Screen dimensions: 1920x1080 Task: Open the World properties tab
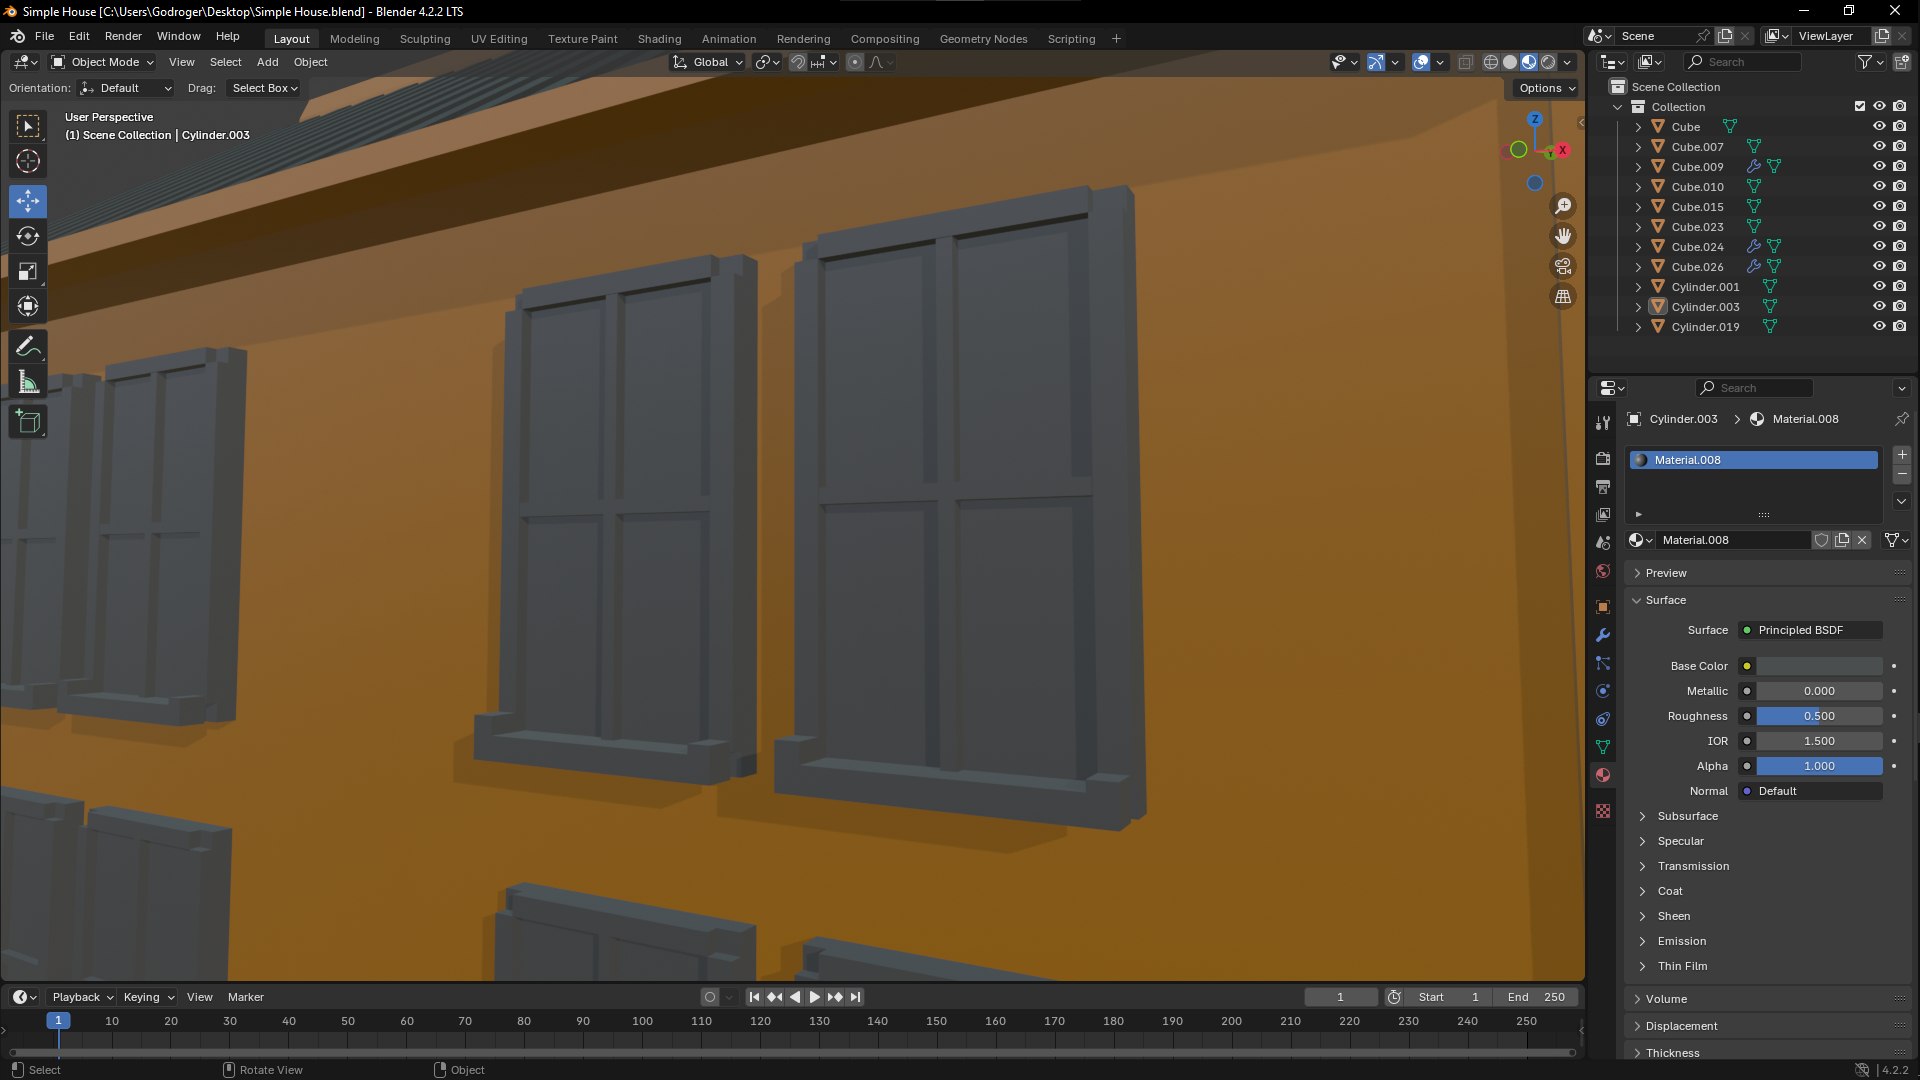[x=1603, y=571]
